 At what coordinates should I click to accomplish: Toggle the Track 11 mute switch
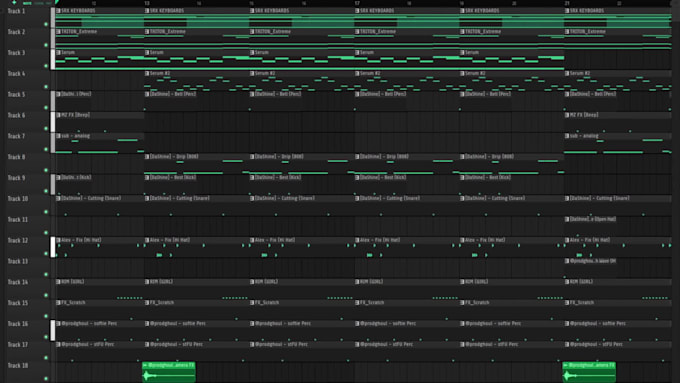coord(46,232)
